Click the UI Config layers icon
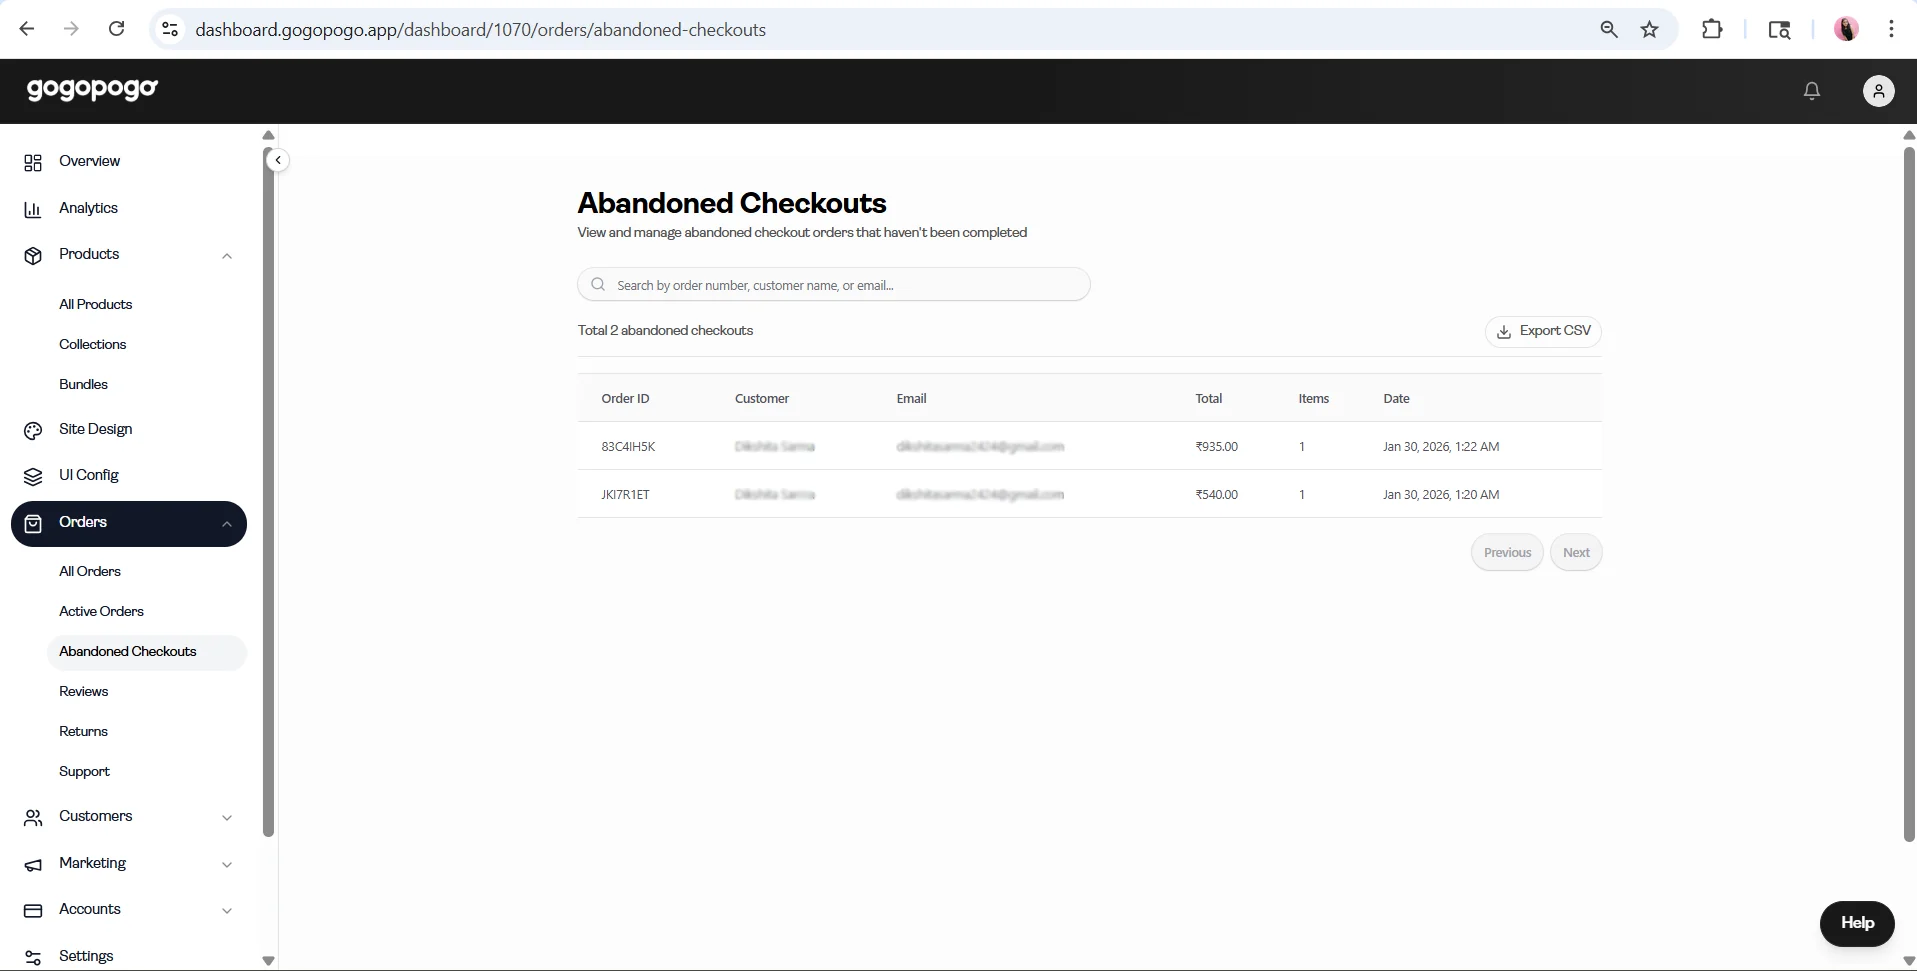 click(x=33, y=476)
